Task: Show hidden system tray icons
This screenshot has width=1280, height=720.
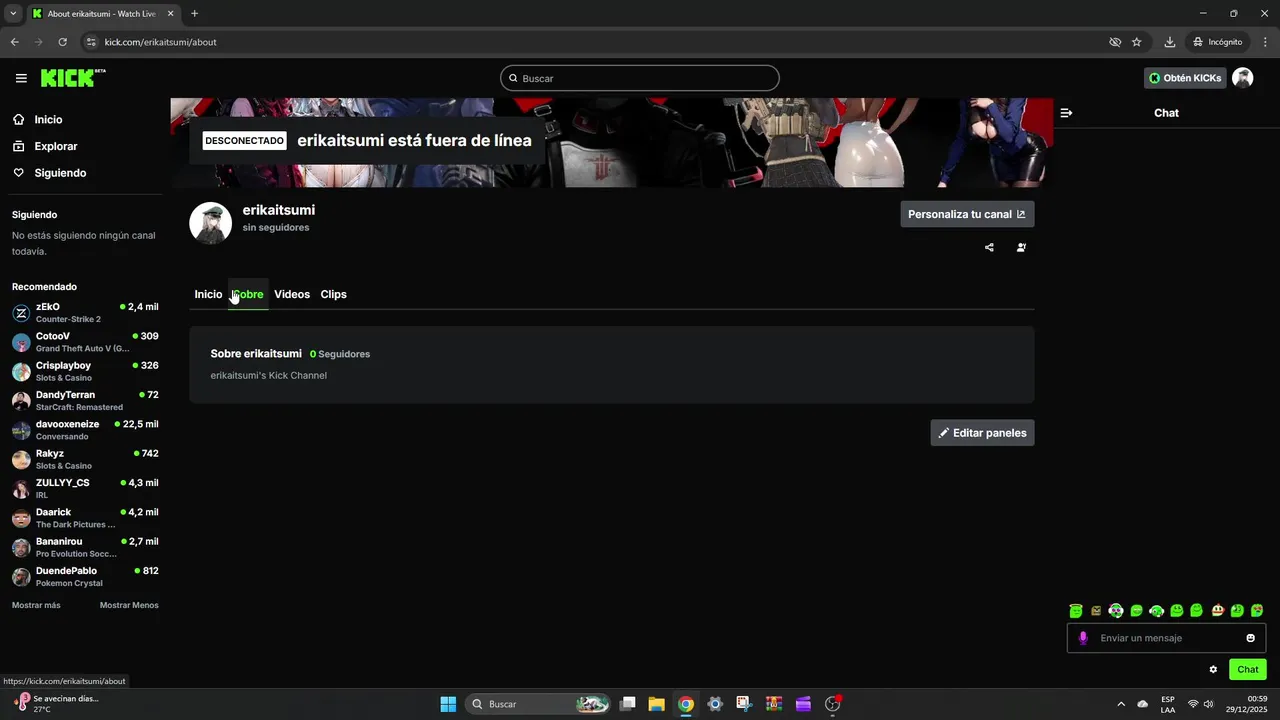Action: point(1120,704)
